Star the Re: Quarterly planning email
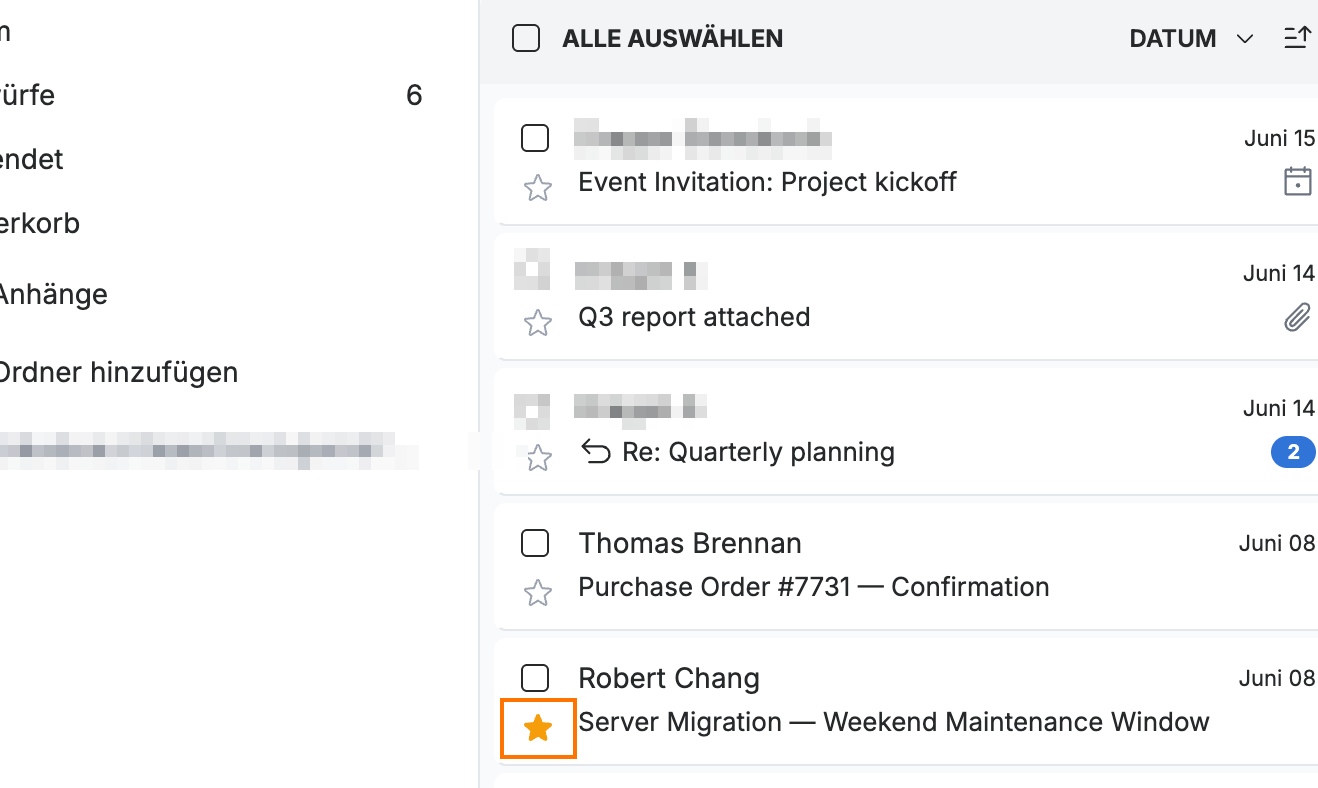Image resolution: width=1318 pixels, height=788 pixels. pos(538,458)
